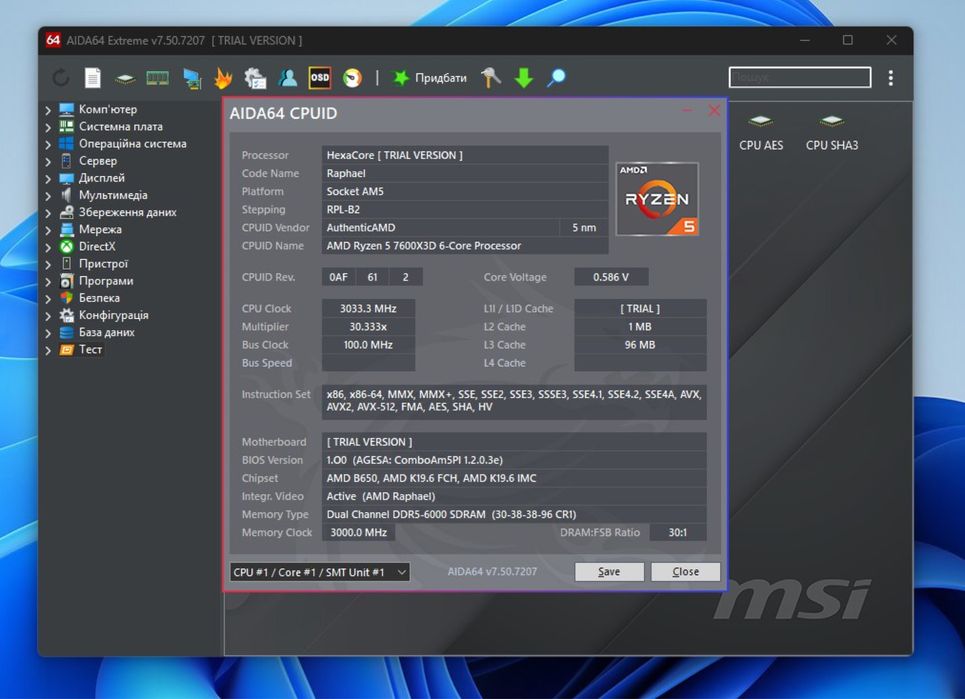
Task: Click the Системна плата motherboard icon
Action: [x=66, y=127]
